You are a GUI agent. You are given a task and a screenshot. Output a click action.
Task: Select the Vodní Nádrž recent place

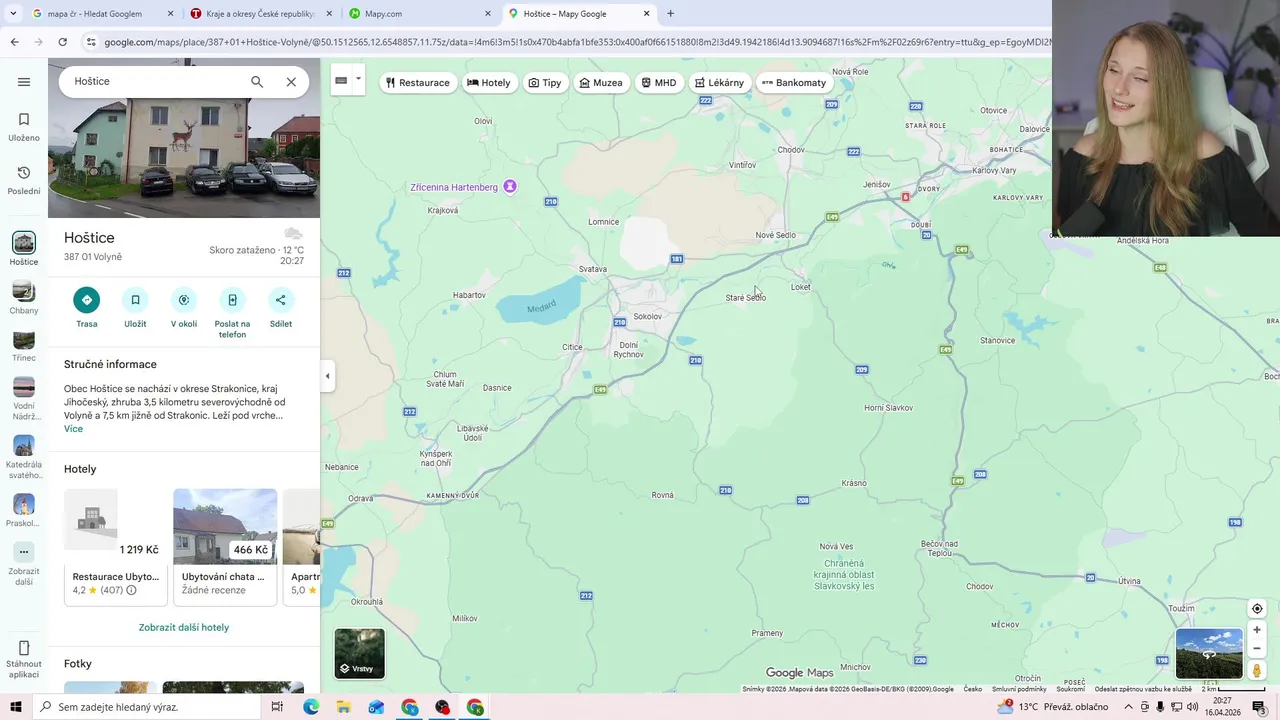pyautogui.click(x=24, y=399)
